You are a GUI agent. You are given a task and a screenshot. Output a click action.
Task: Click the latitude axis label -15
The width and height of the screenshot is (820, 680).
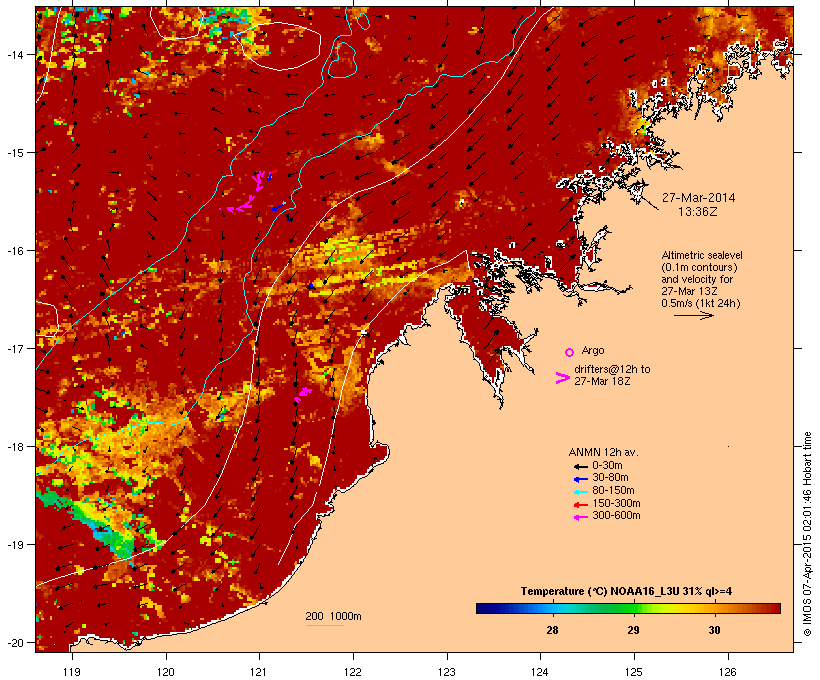[14, 152]
